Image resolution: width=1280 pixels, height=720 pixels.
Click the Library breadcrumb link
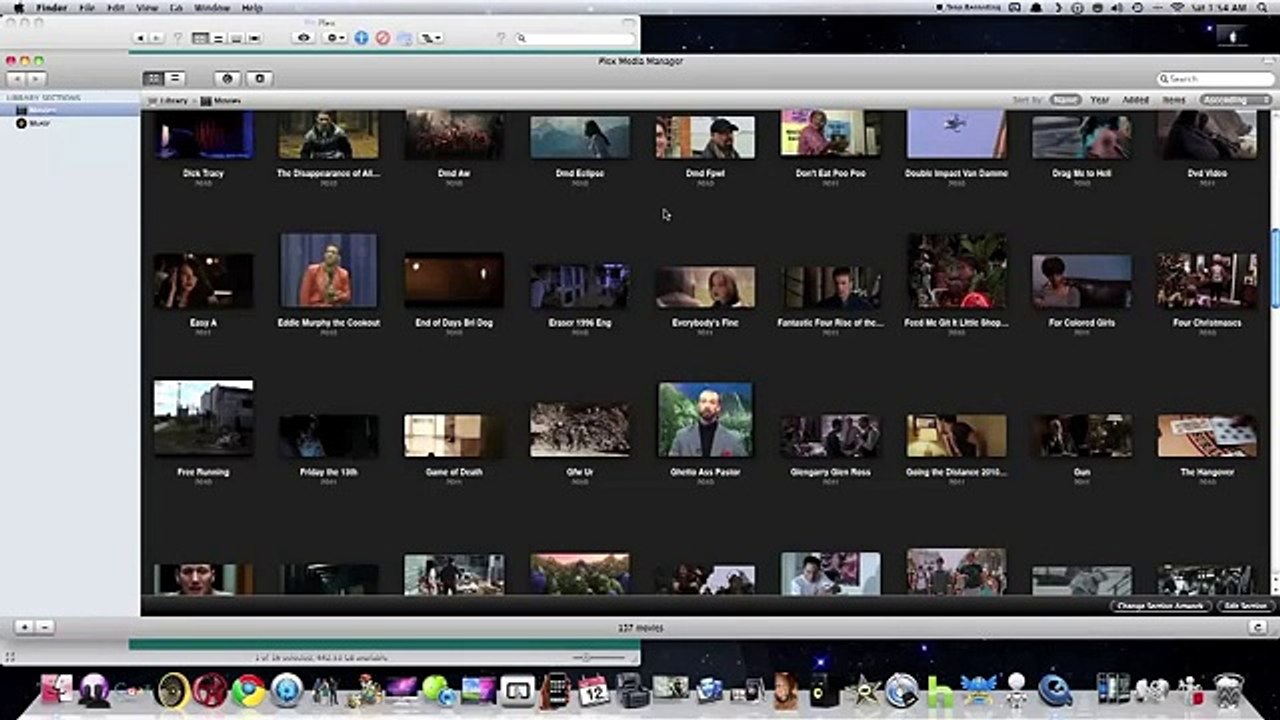click(168, 100)
